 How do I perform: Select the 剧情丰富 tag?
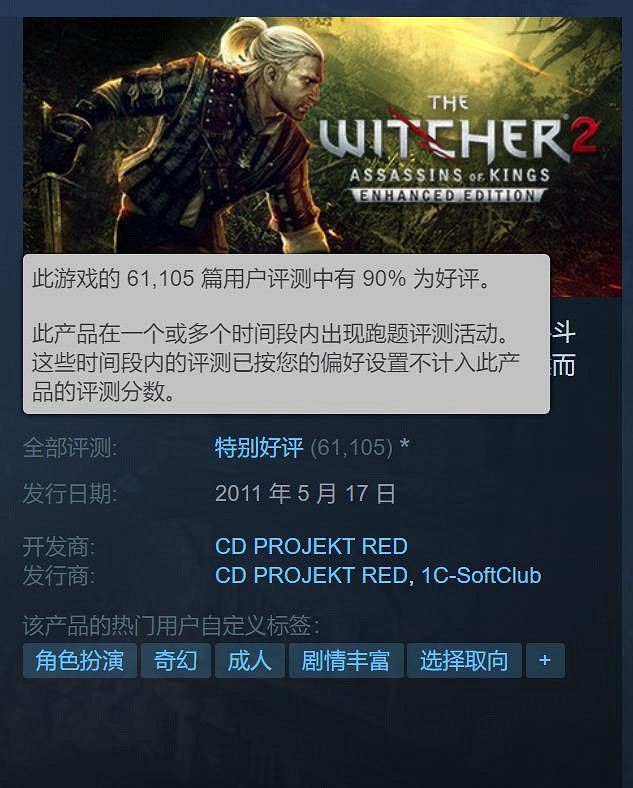346,660
